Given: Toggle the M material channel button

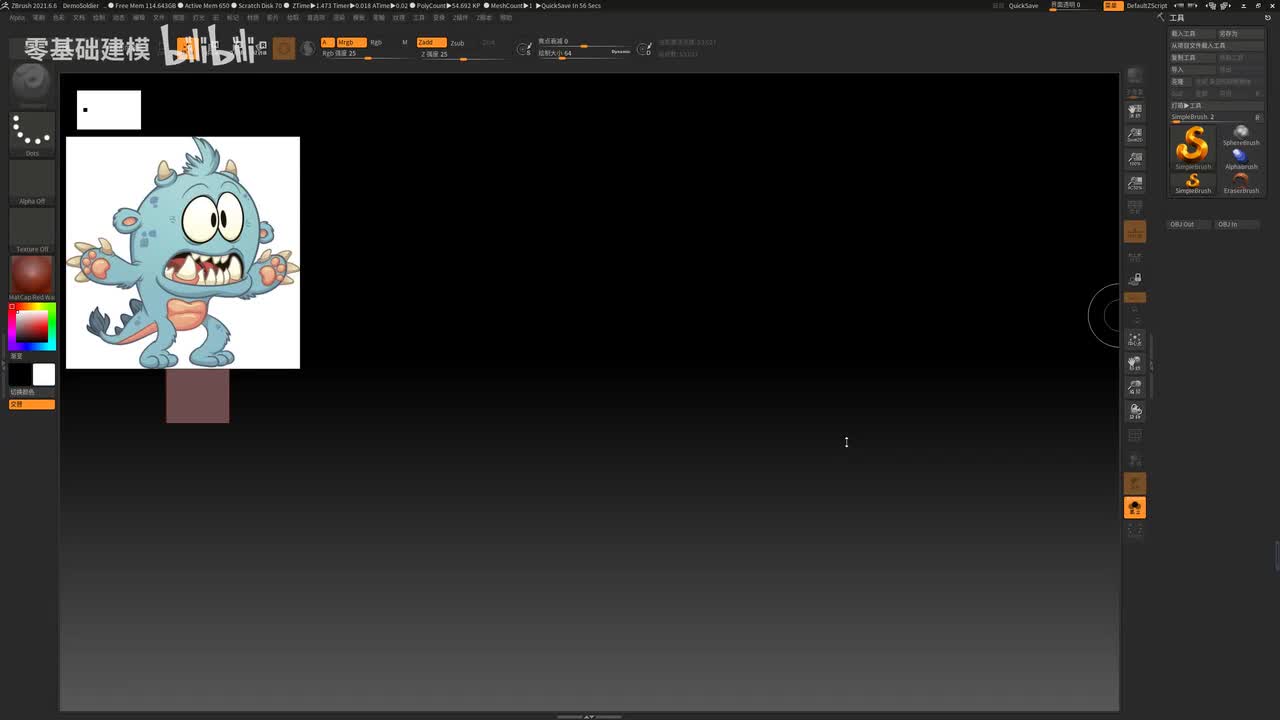Looking at the screenshot, I should click(405, 42).
